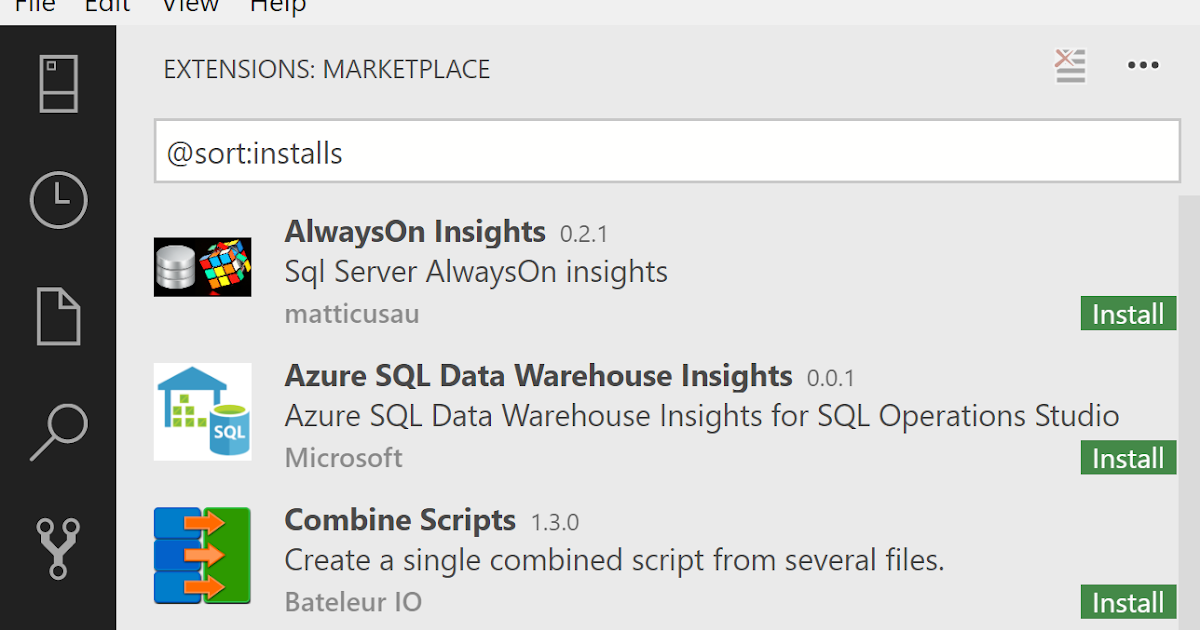Open the editor/file view in the sidebar
Screen dimensions: 1200x630
tap(58, 316)
